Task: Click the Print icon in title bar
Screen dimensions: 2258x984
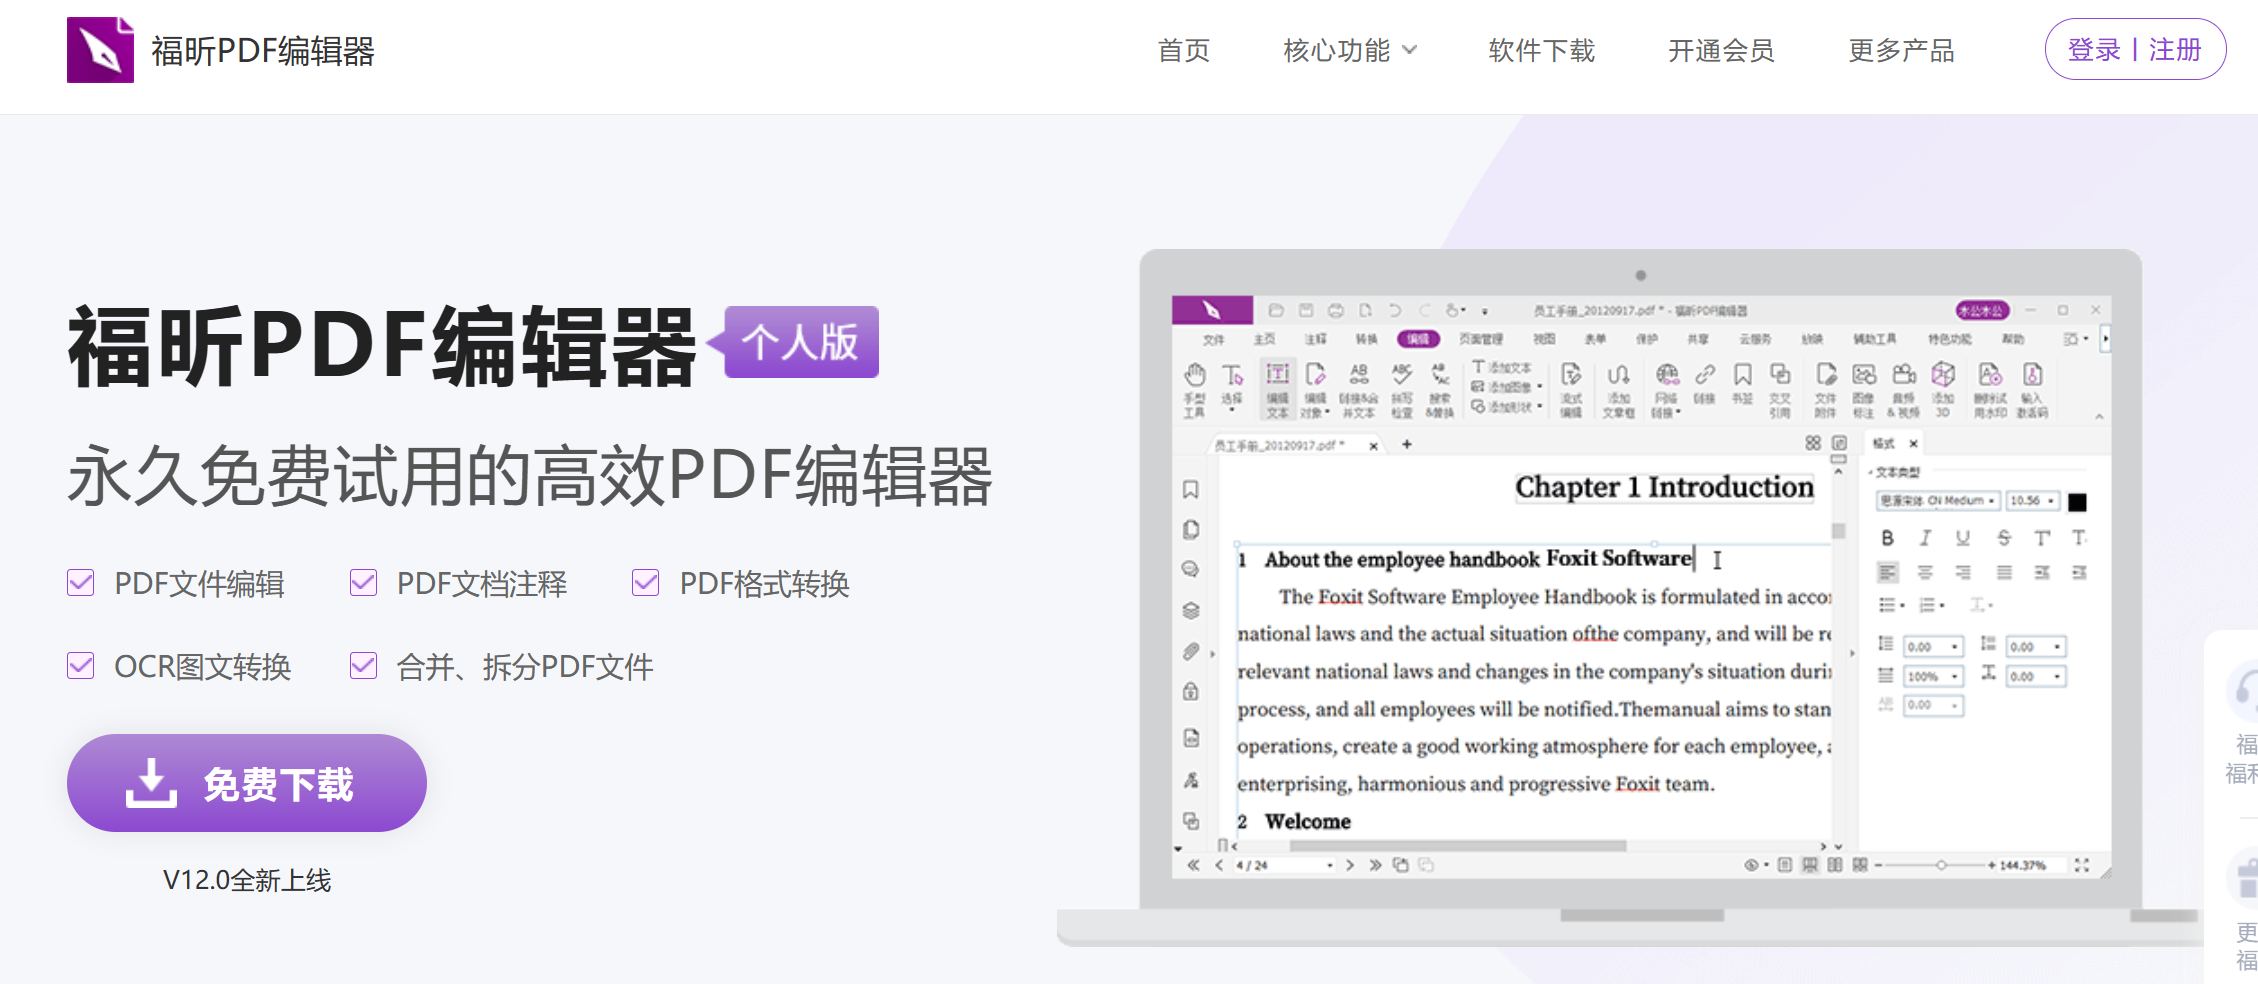Action: coord(1336,310)
